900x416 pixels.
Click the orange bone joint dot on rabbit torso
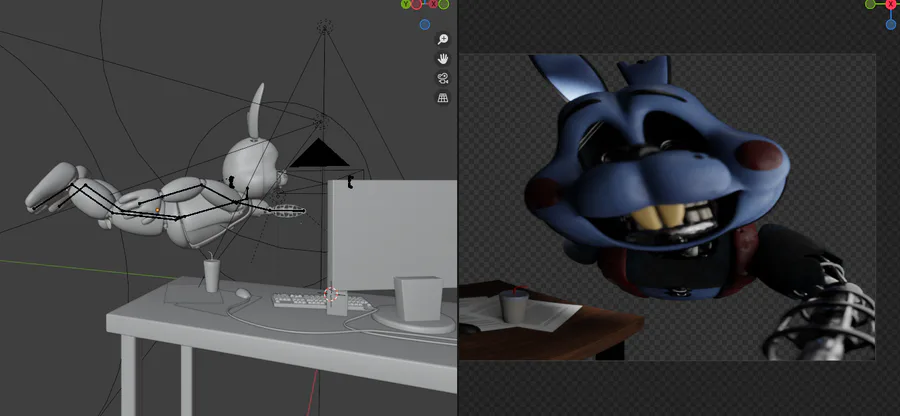(158, 210)
